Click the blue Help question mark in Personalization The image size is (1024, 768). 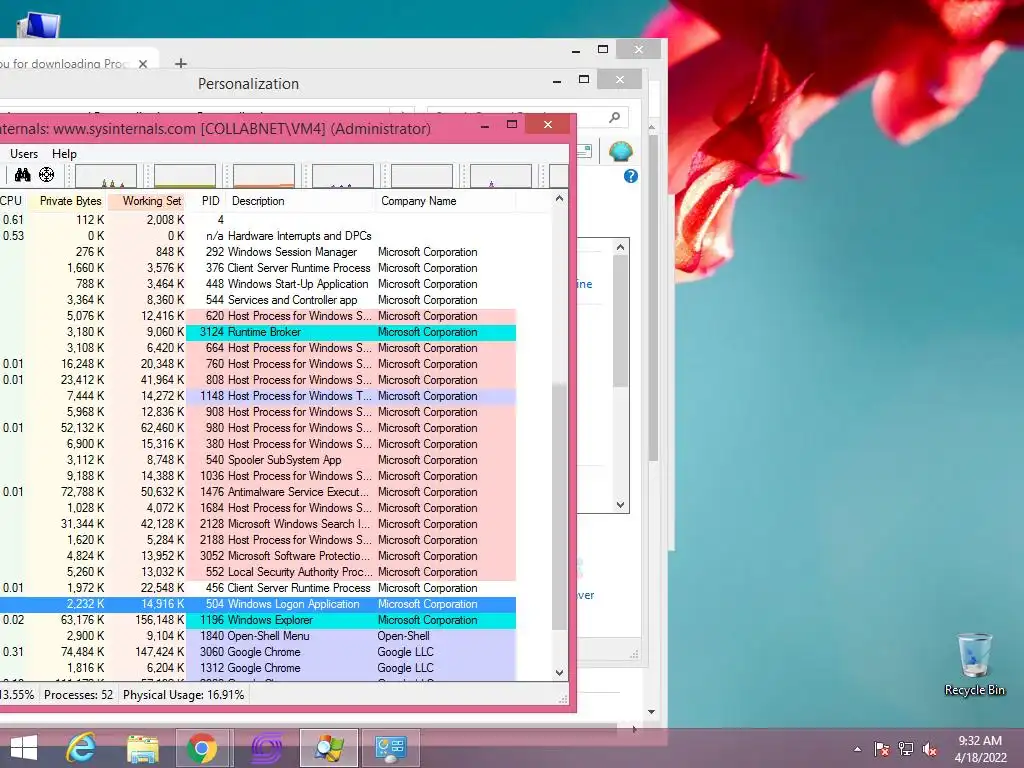click(x=630, y=176)
